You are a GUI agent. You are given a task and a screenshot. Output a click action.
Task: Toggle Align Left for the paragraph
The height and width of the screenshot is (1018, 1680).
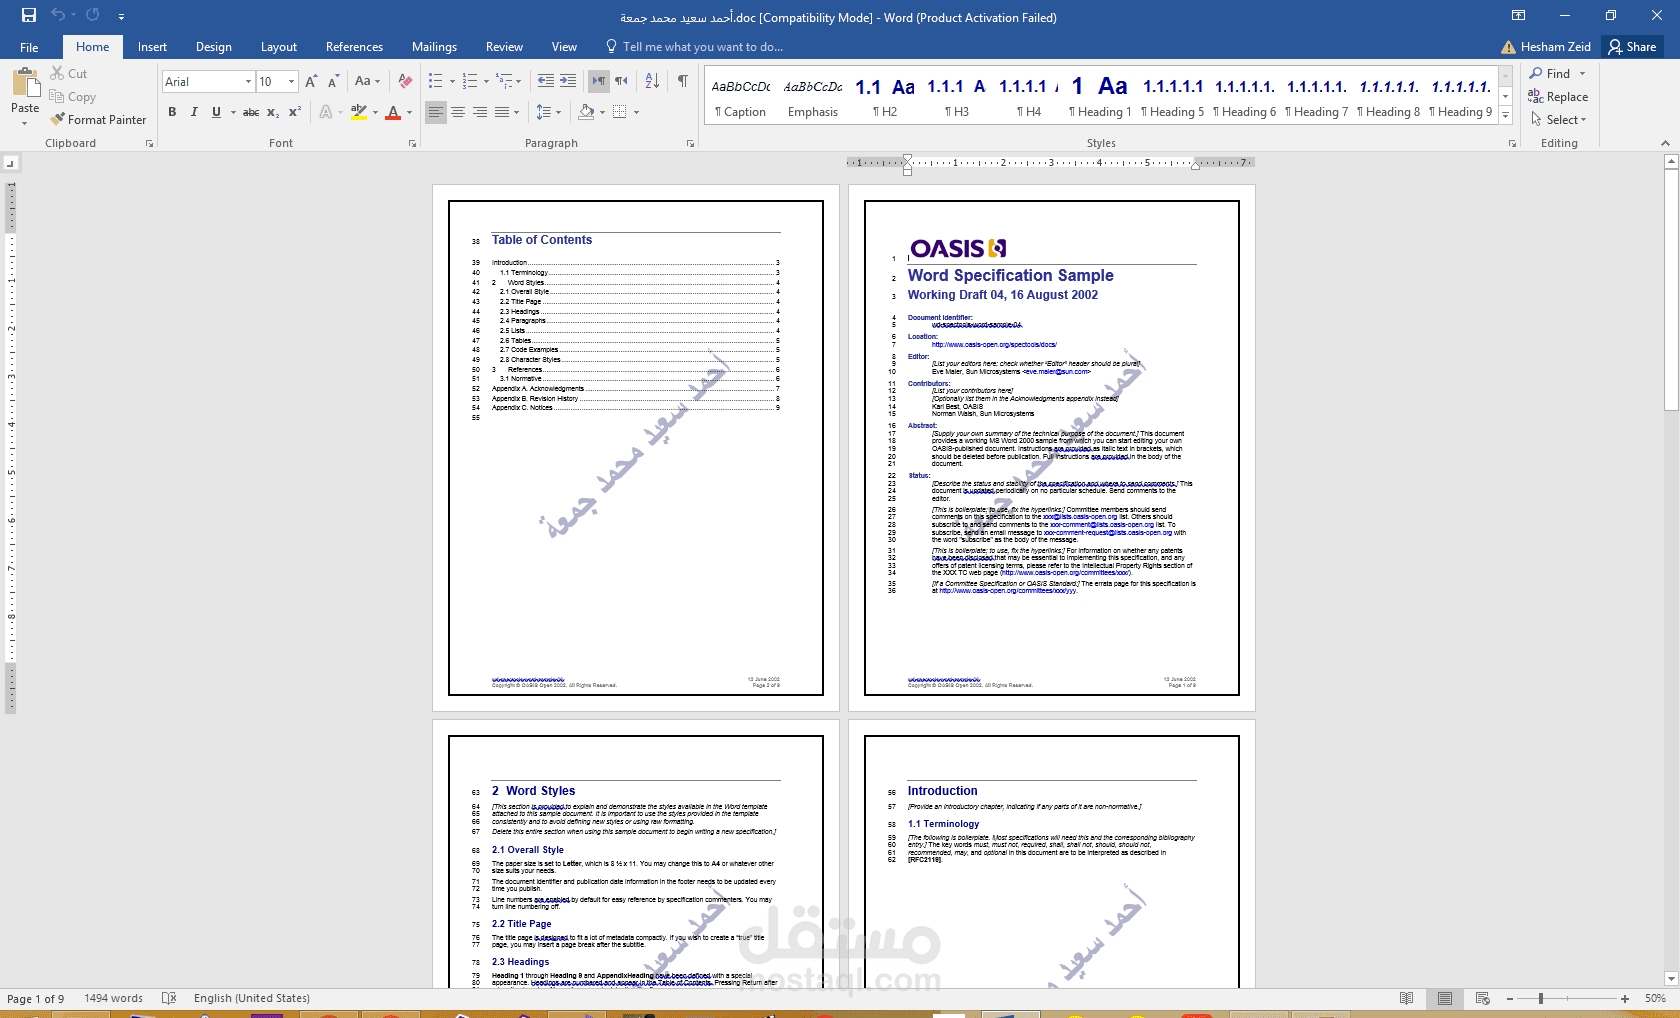436,112
